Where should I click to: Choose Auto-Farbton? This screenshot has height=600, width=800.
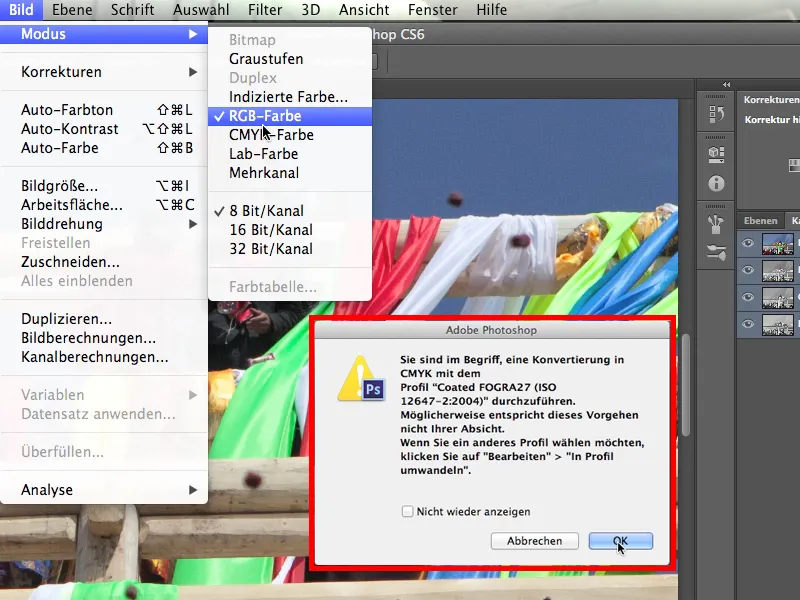(x=104, y=110)
